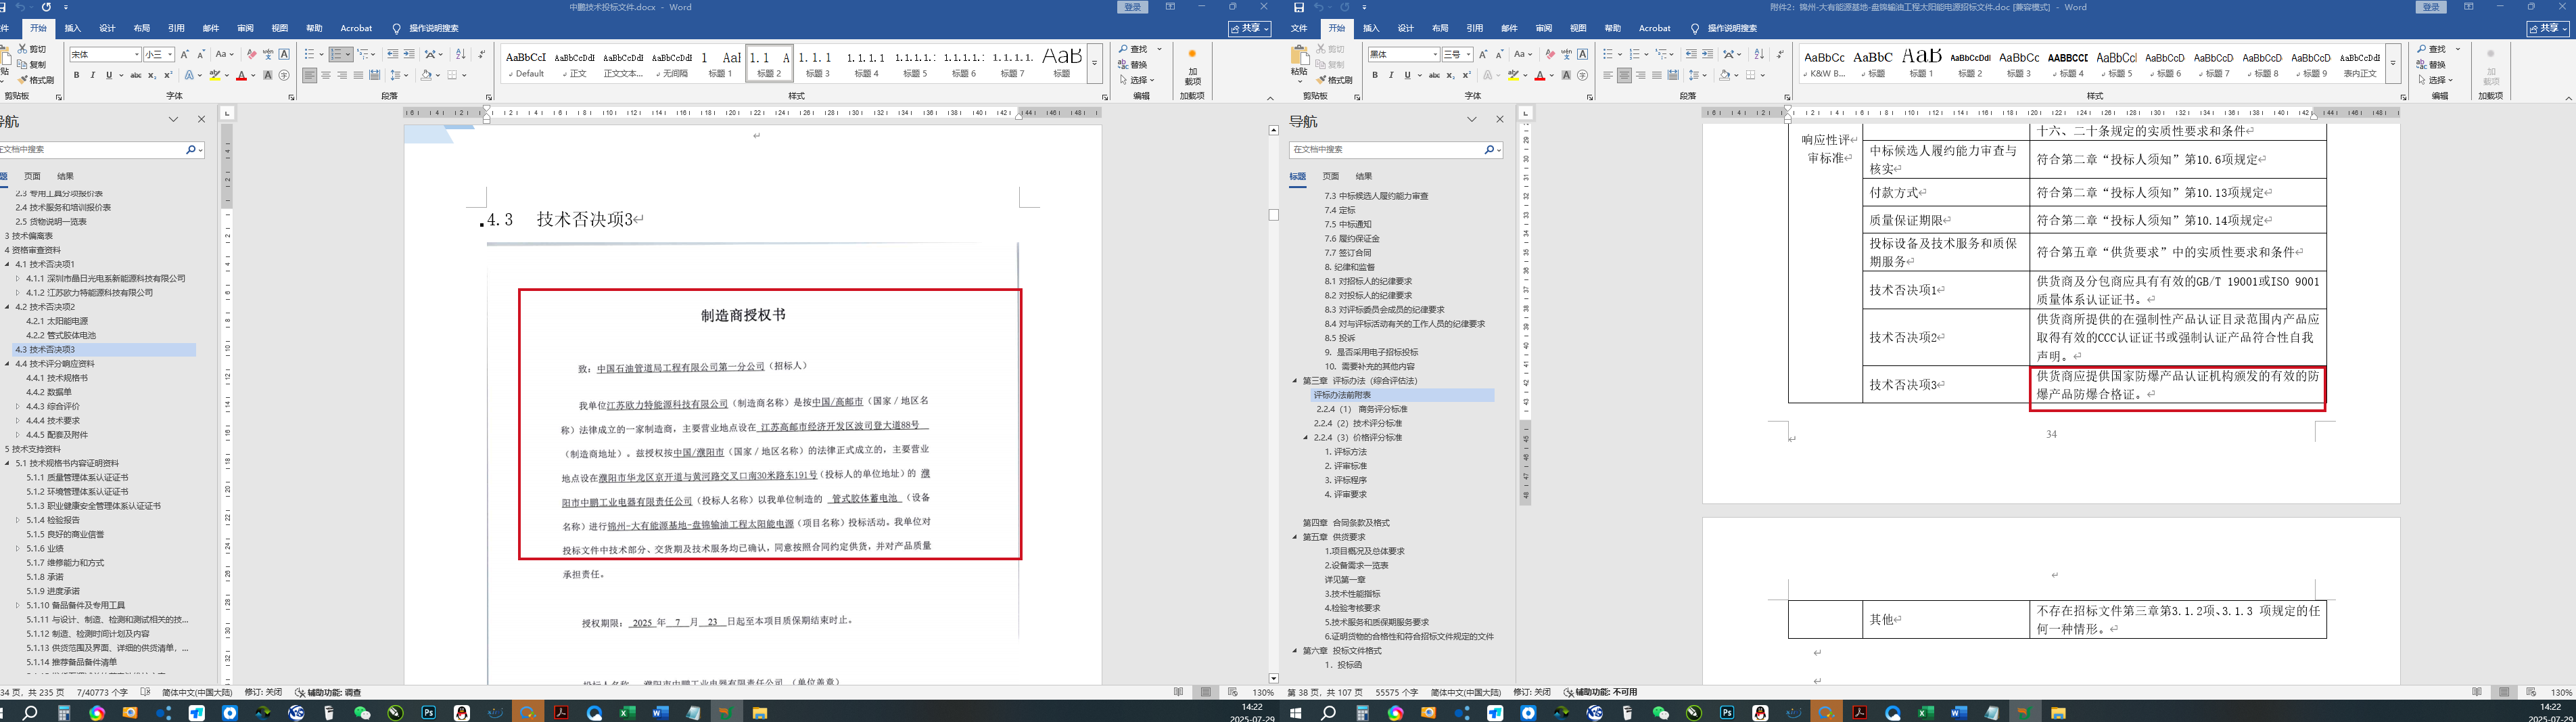Click 替换 in the left Word window
Screen dimensions: 2576x722
click(x=1133, y=65)
